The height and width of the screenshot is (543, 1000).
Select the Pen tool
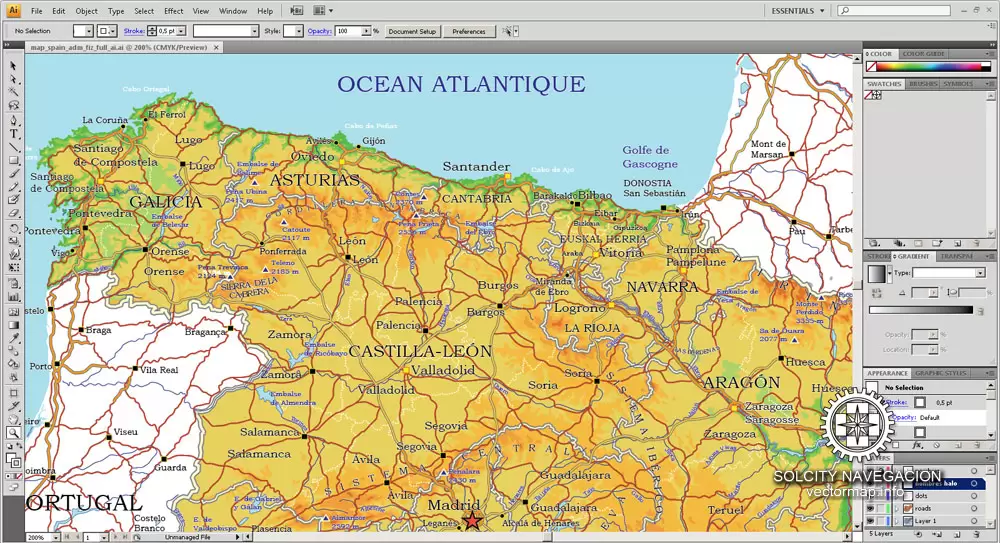[13, 121]
